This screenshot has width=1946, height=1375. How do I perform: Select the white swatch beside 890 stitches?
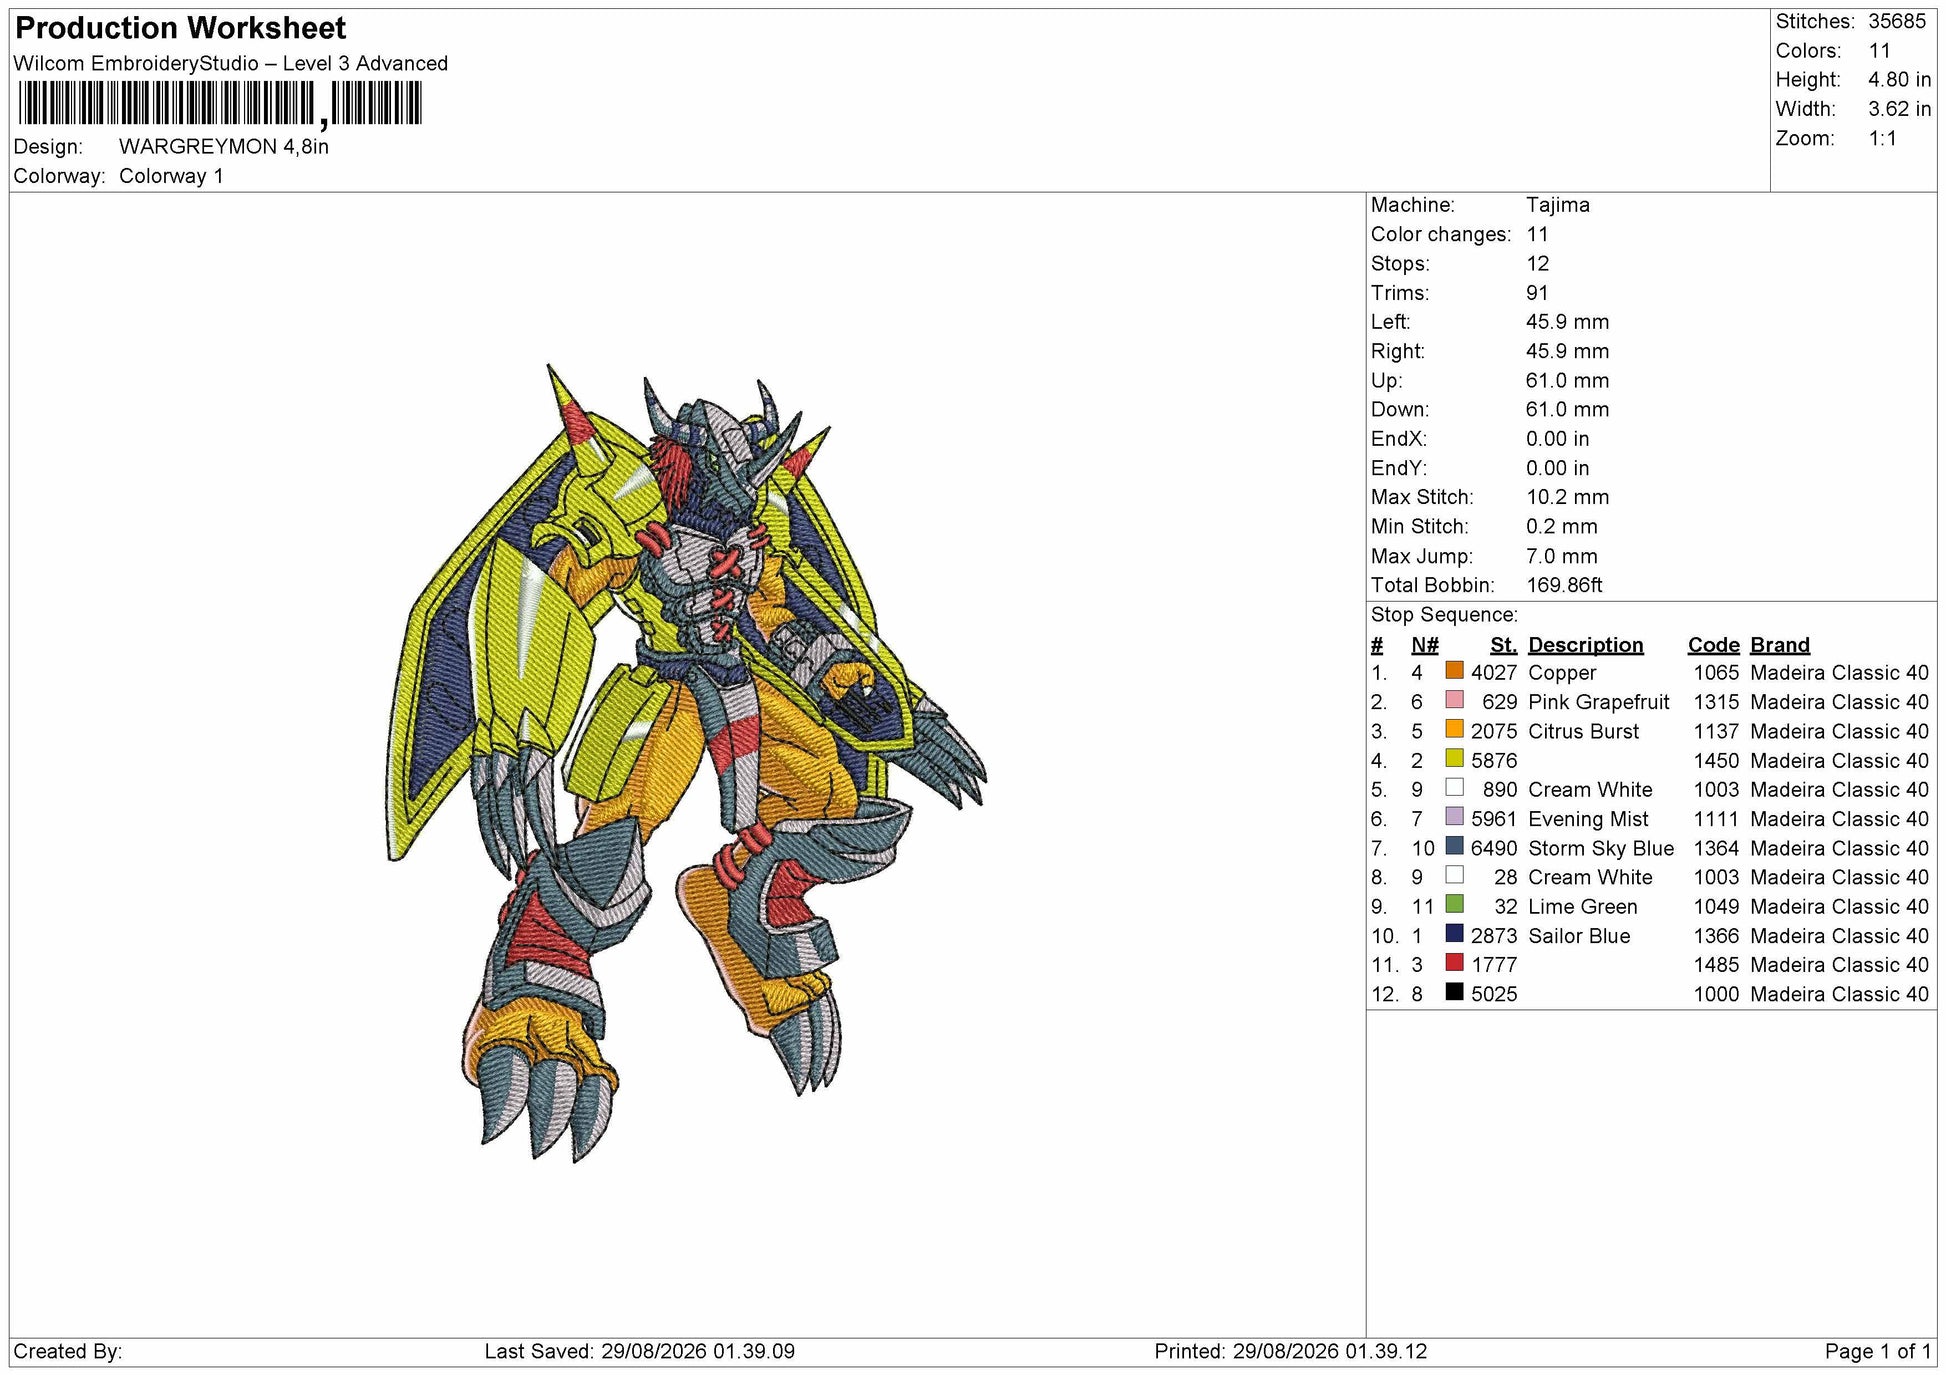1454,788
